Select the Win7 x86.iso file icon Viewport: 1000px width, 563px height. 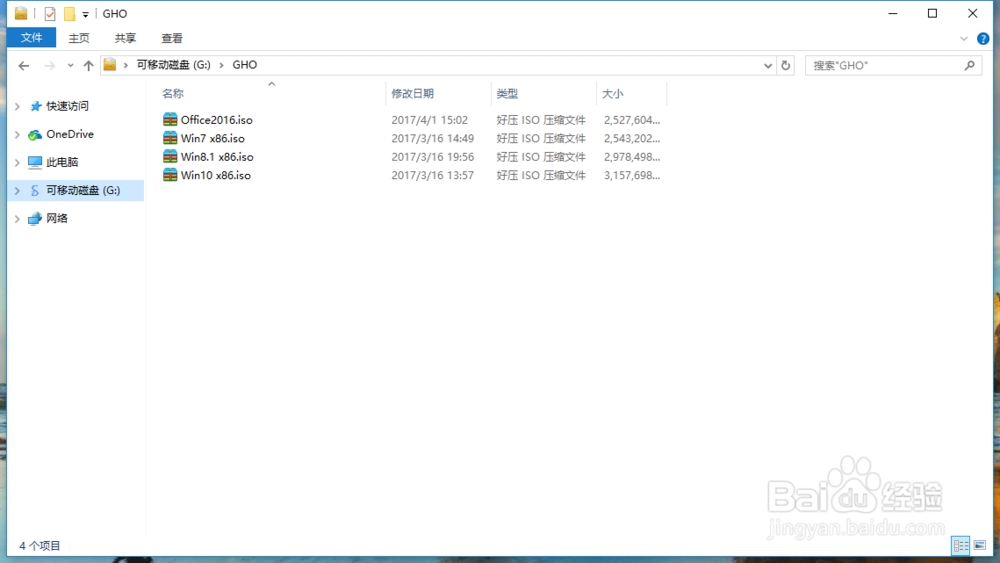tap(170, 138)
